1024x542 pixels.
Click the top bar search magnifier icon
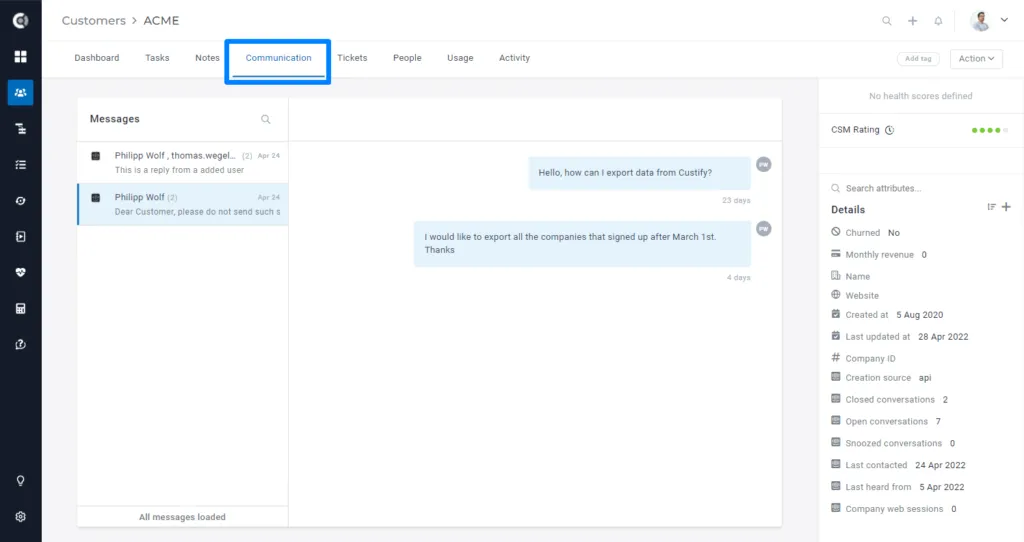pyautogui.click(x=886, y=21)
